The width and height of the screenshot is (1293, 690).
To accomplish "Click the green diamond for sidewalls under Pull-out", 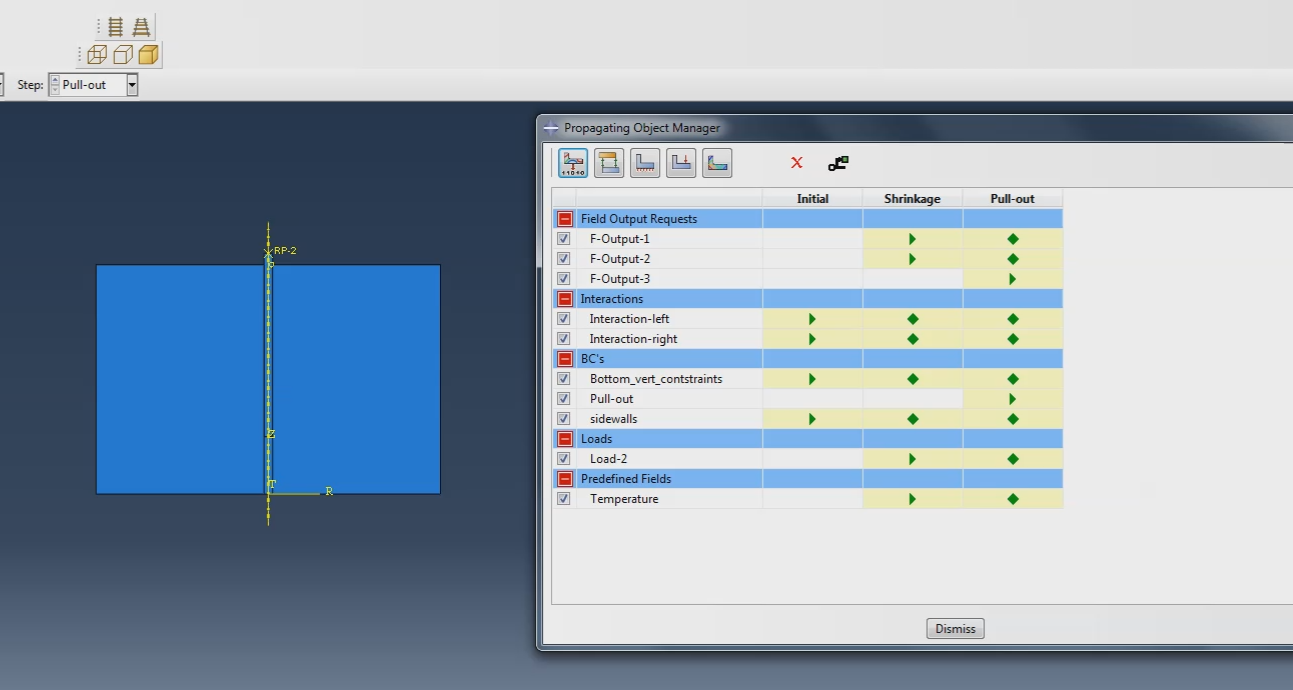I will click(1012, 418).
